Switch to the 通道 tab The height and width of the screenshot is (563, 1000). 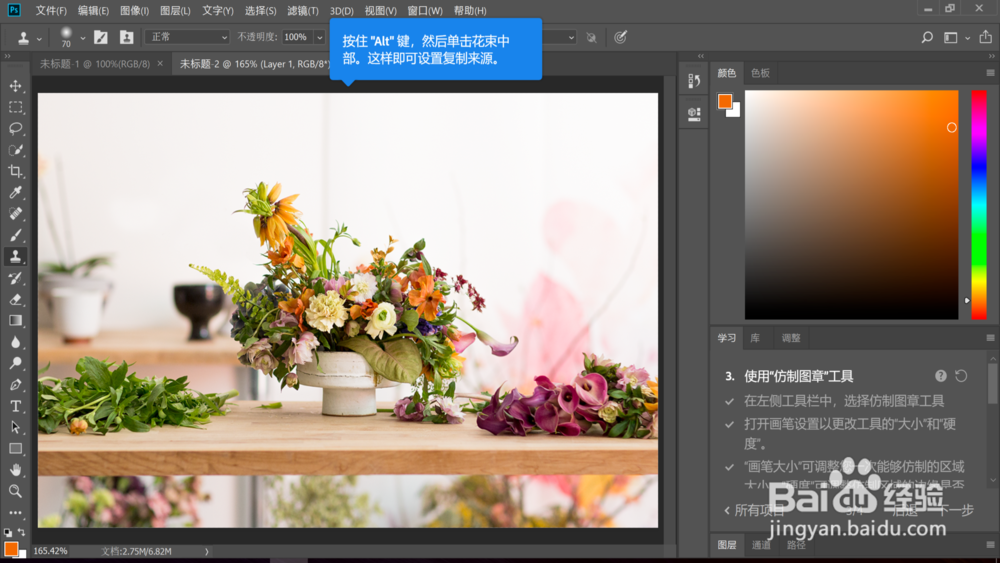pyautogui.click(x=761, y=545)
